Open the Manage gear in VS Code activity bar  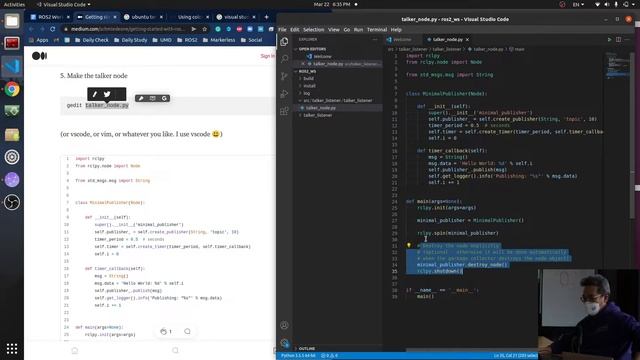[x=284, y=343]
